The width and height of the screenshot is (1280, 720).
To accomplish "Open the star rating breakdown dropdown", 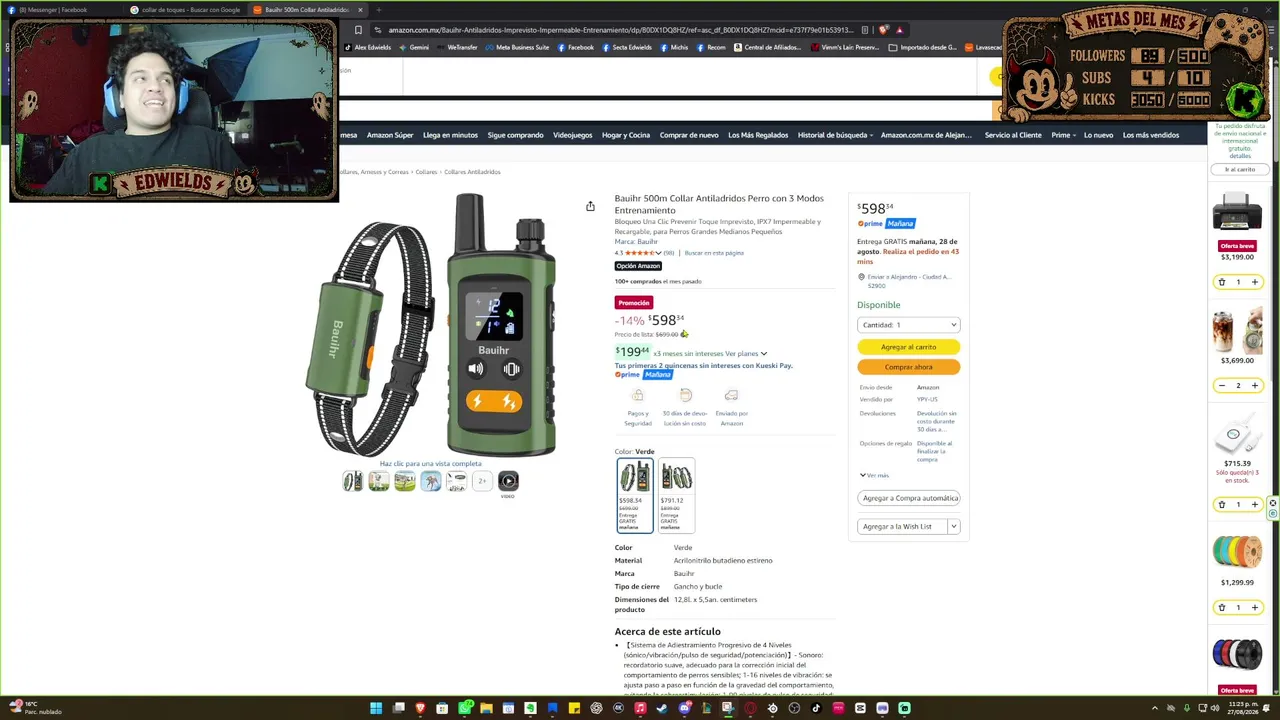I will coord(658,253).
